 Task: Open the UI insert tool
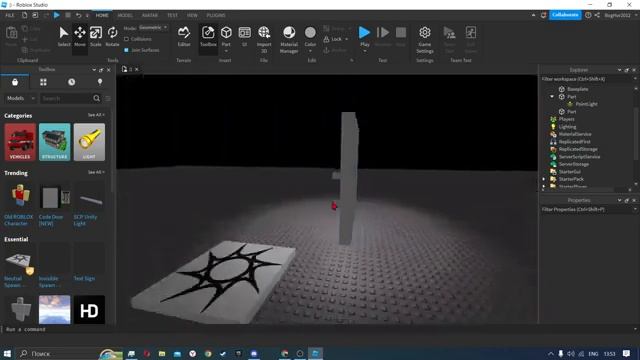point(244,36)
